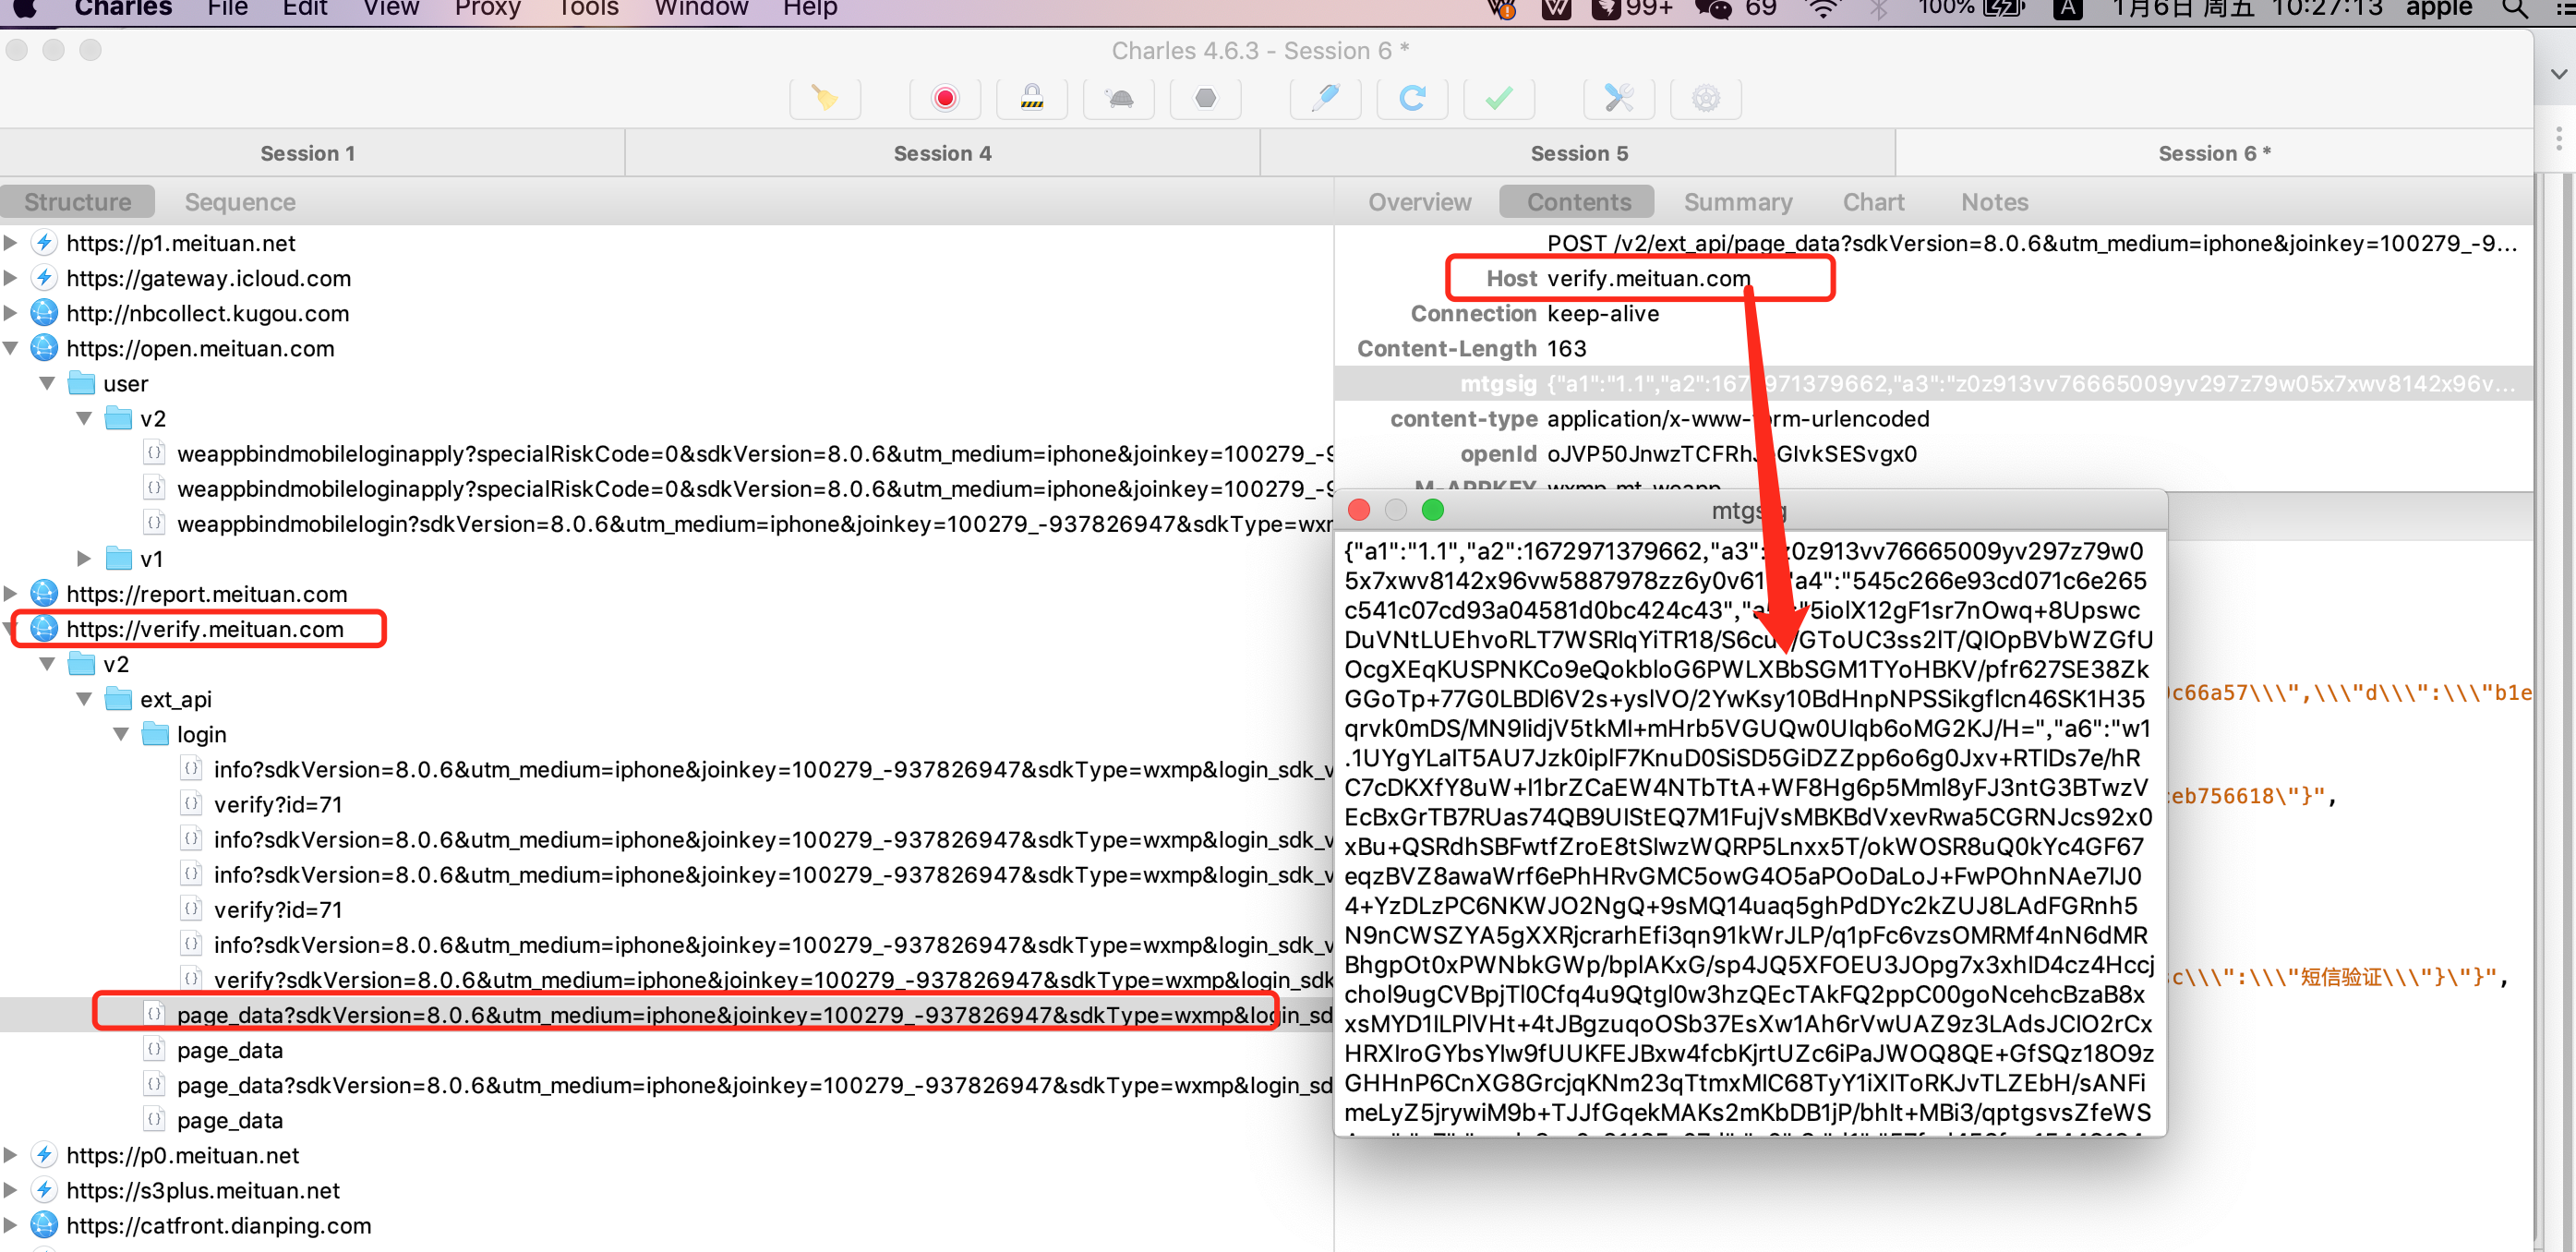This screenshot has width=2576, height=1252.
Task: Click the folder icon of ext_api
Action: coord(118,699)
